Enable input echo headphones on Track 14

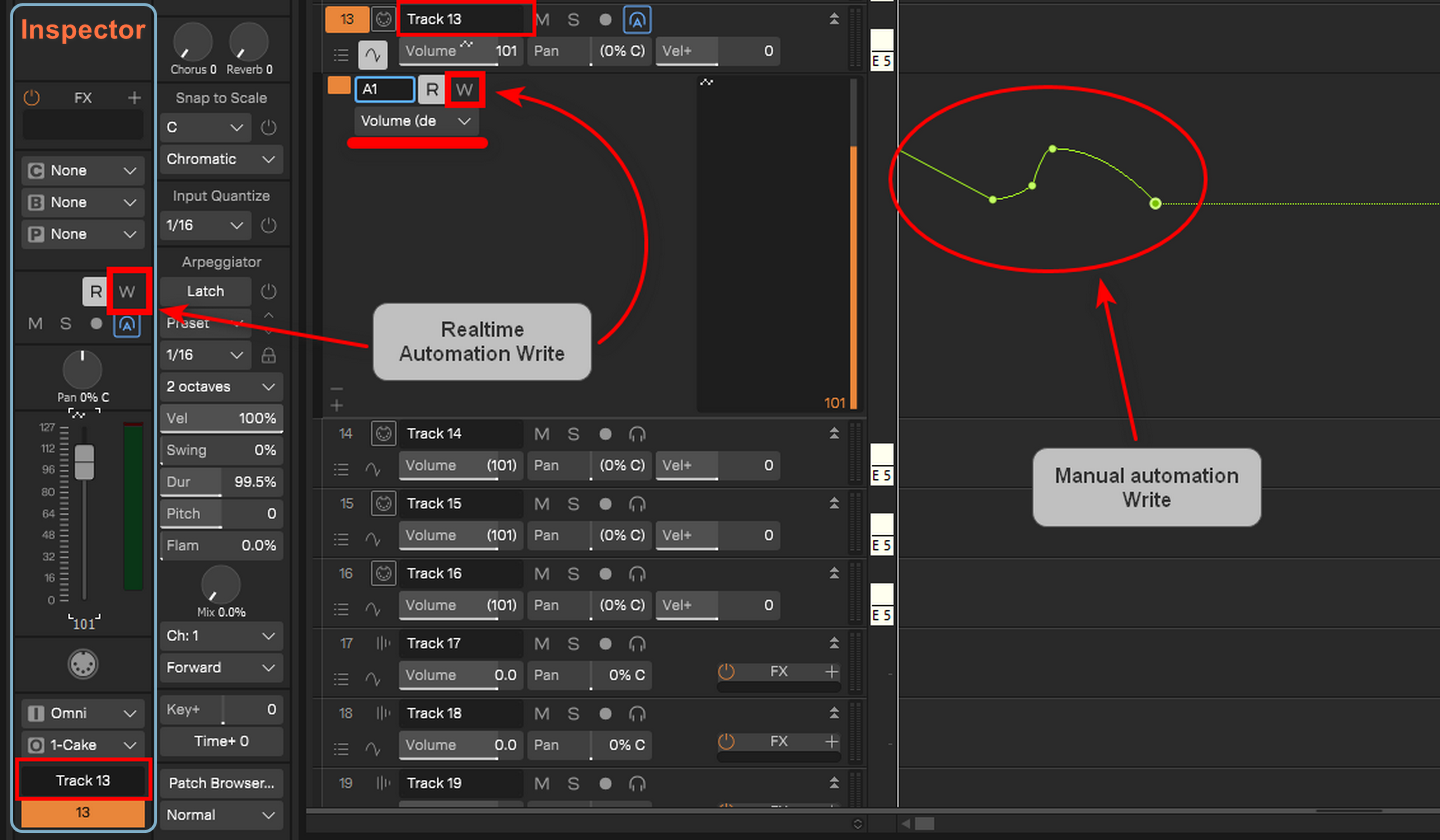(636, 434)
